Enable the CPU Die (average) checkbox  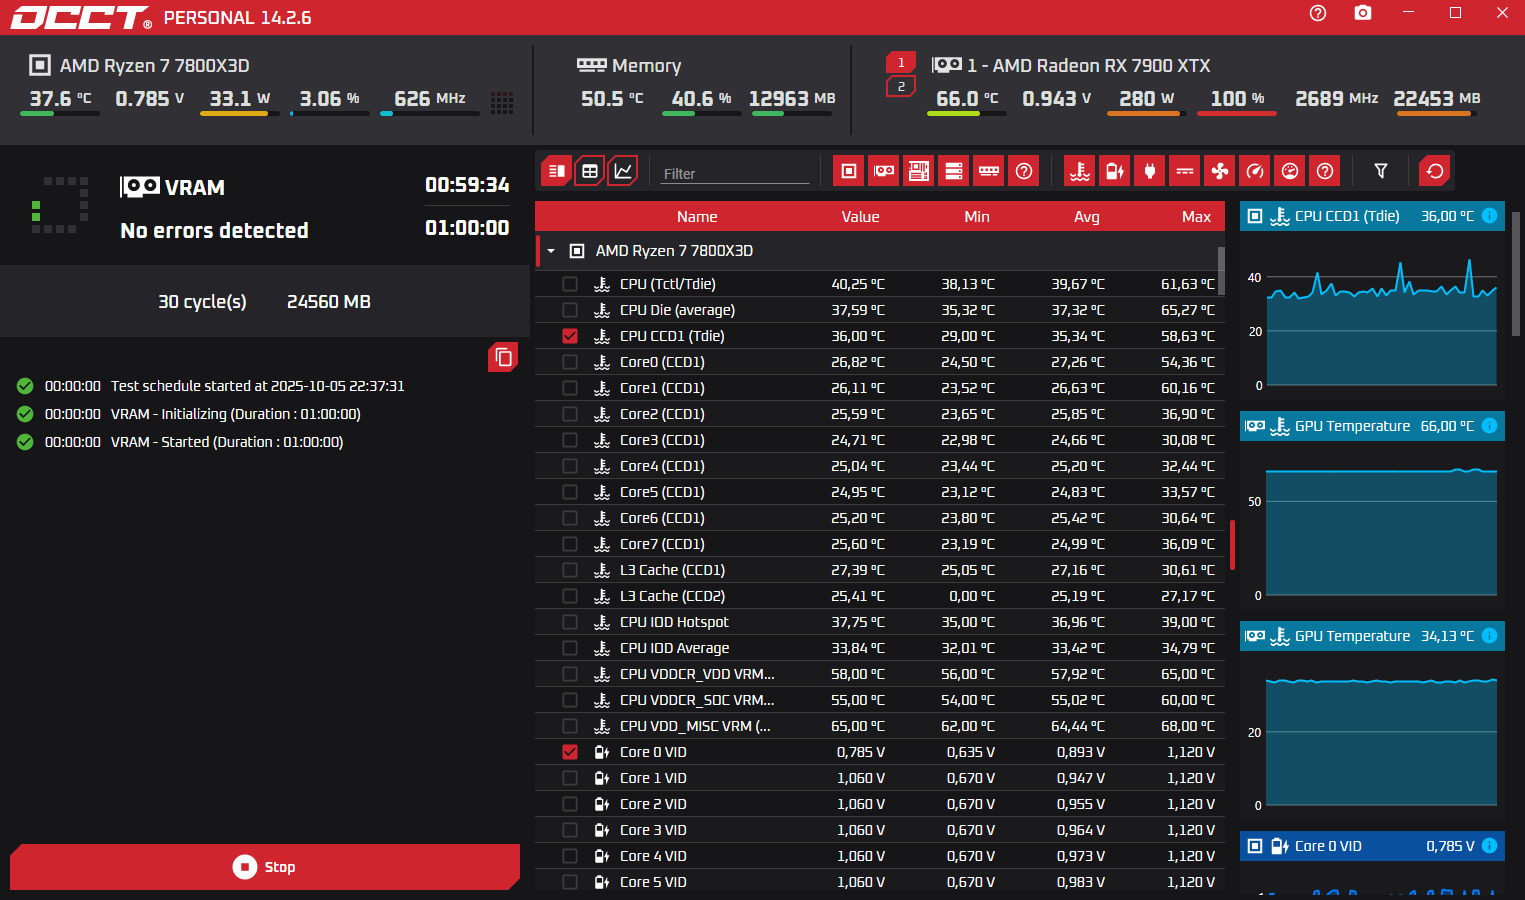tap(570, 310)
